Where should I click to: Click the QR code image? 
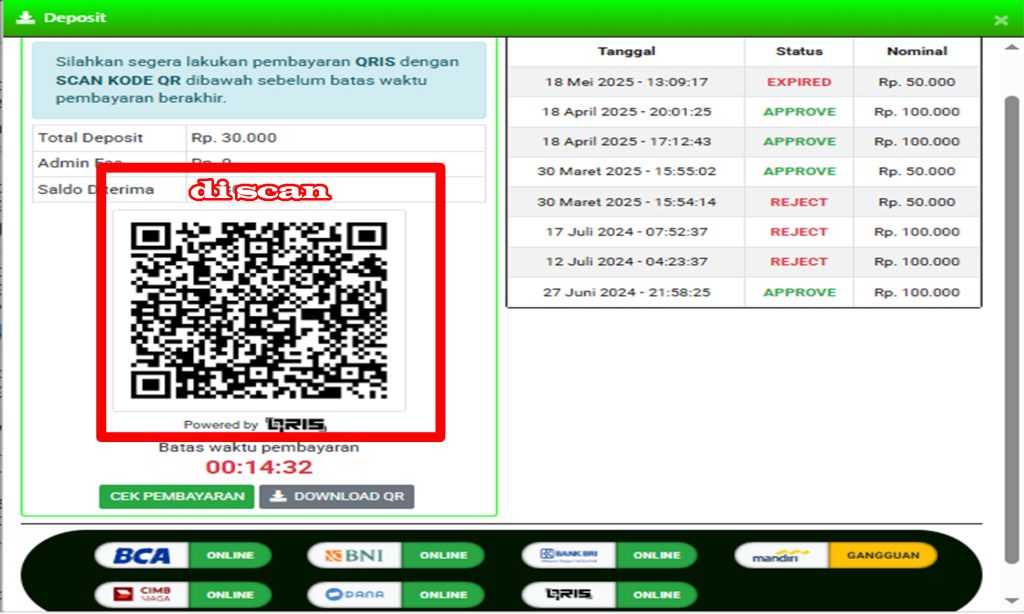click(259, 310)
